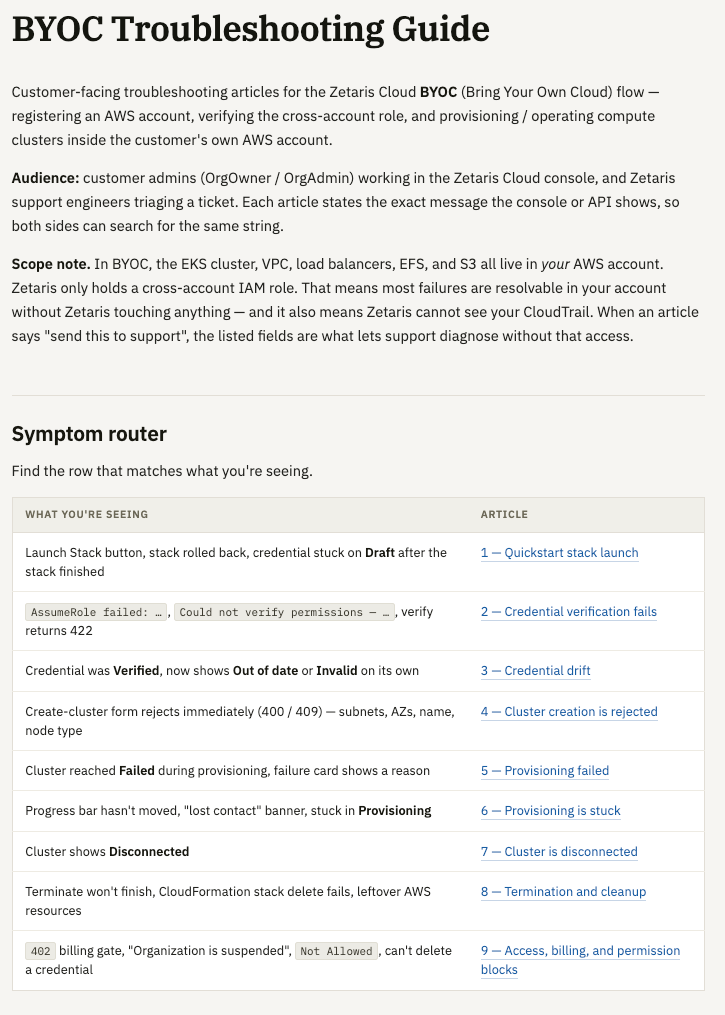Open the Credential verification fails article
The image size is (725, 1015).
568,612
